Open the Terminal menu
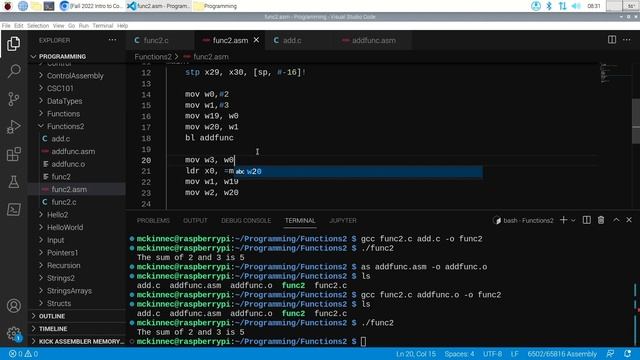 tap(102, 25)
